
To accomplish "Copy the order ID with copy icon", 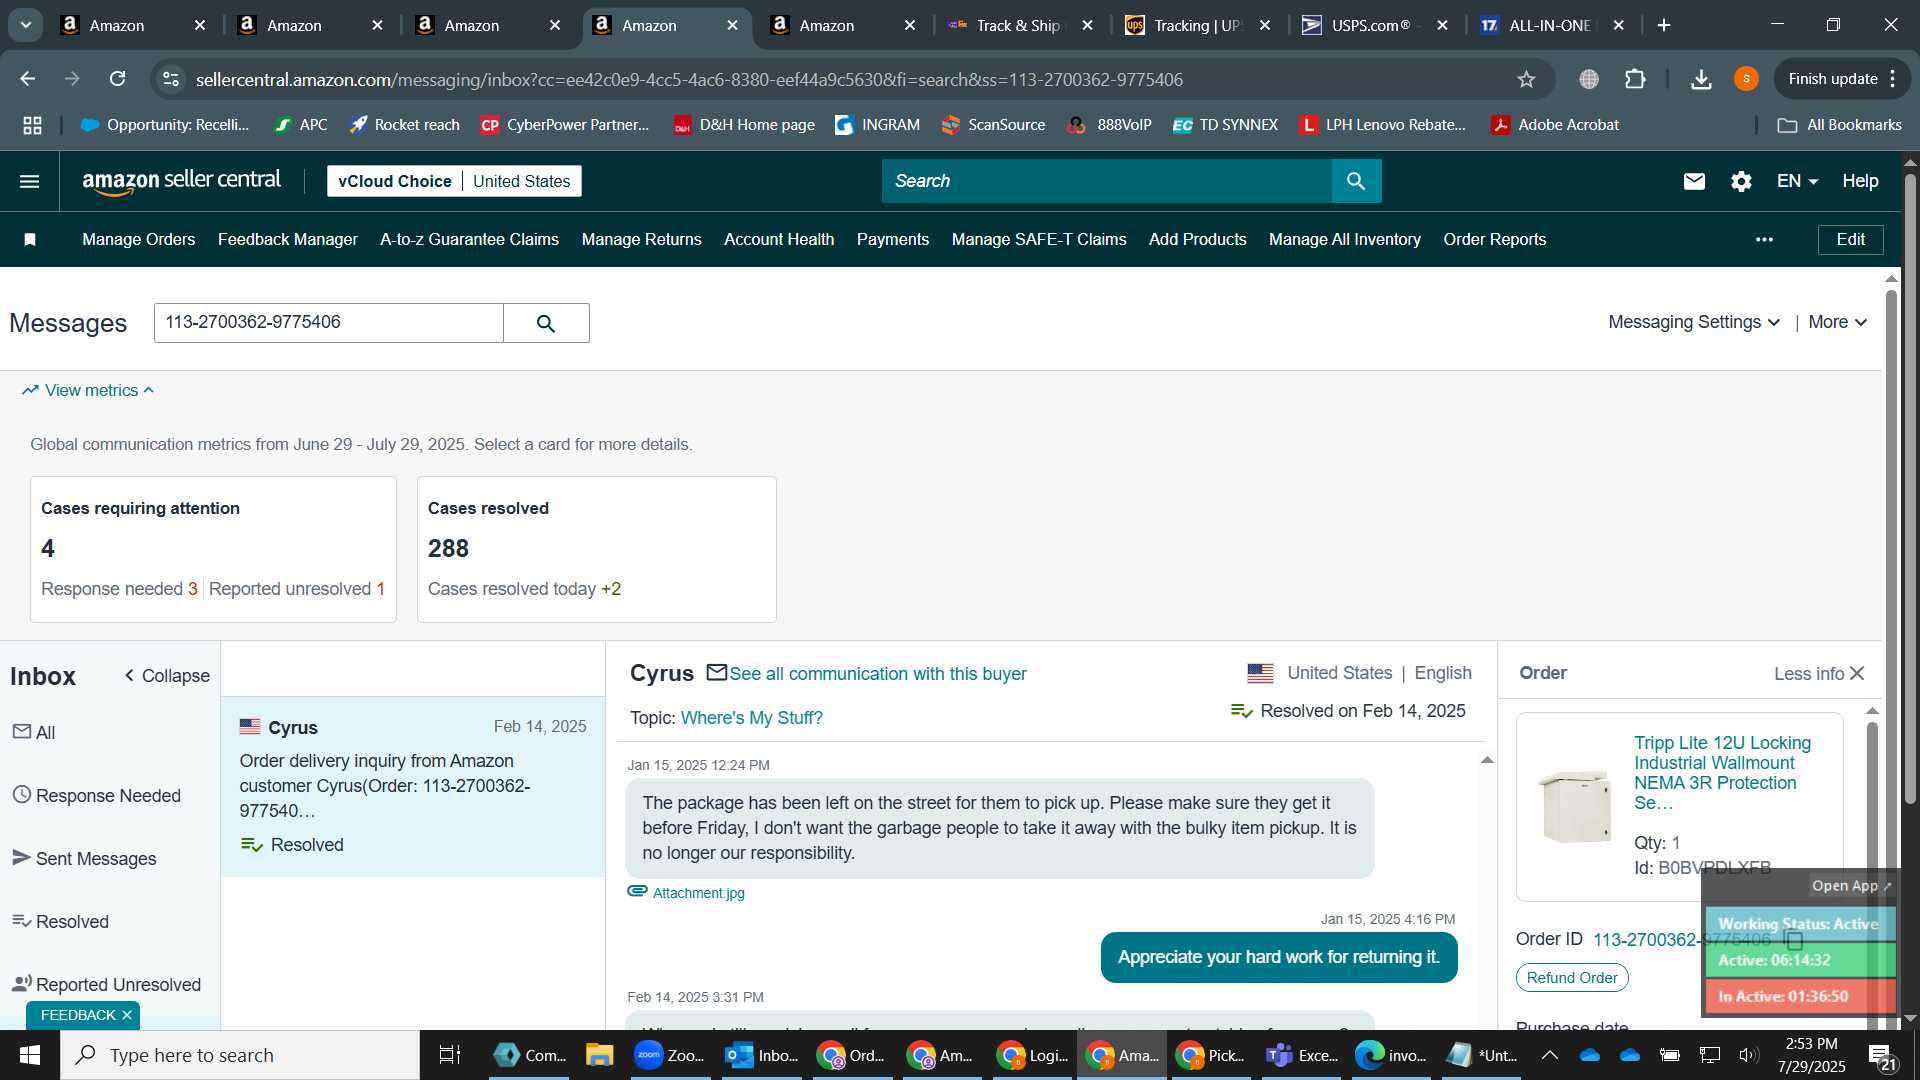I will click(x=1794, y=940).
